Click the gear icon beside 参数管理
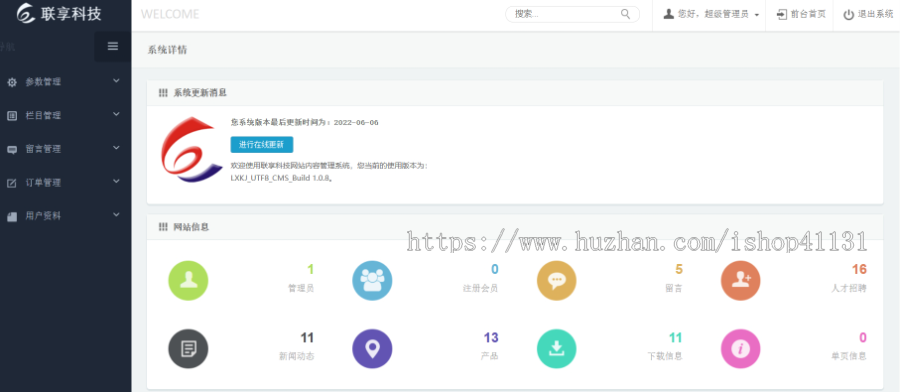This screenshot has height=392, width=900. [11, 82]
